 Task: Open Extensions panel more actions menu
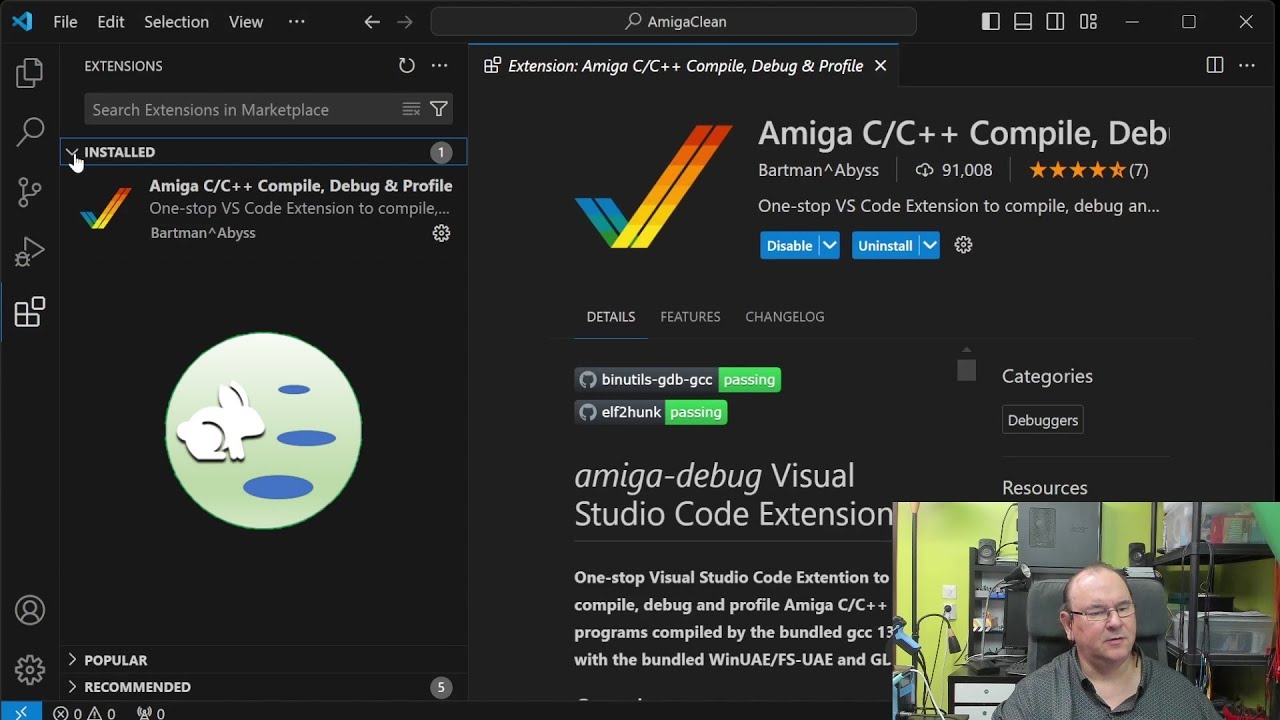[439, 66]
